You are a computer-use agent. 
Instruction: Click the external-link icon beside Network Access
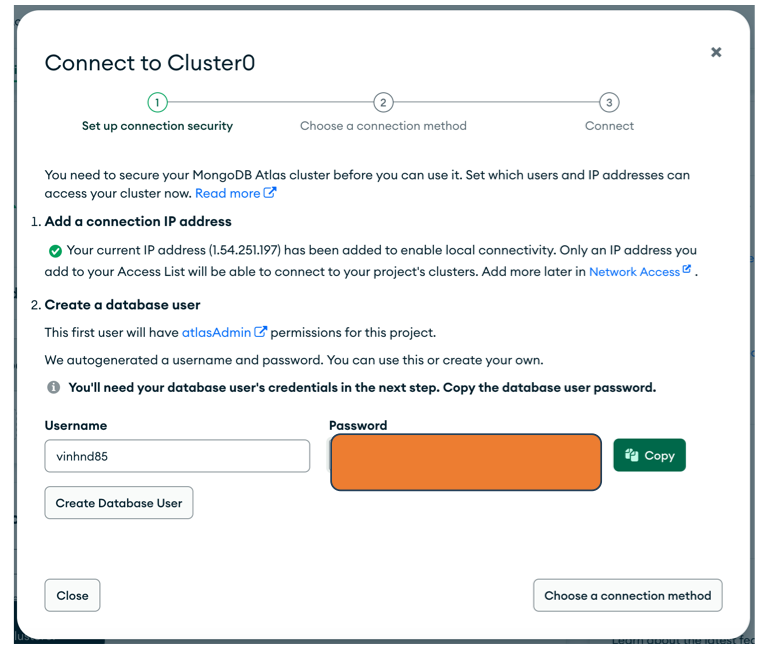(687, 270)
